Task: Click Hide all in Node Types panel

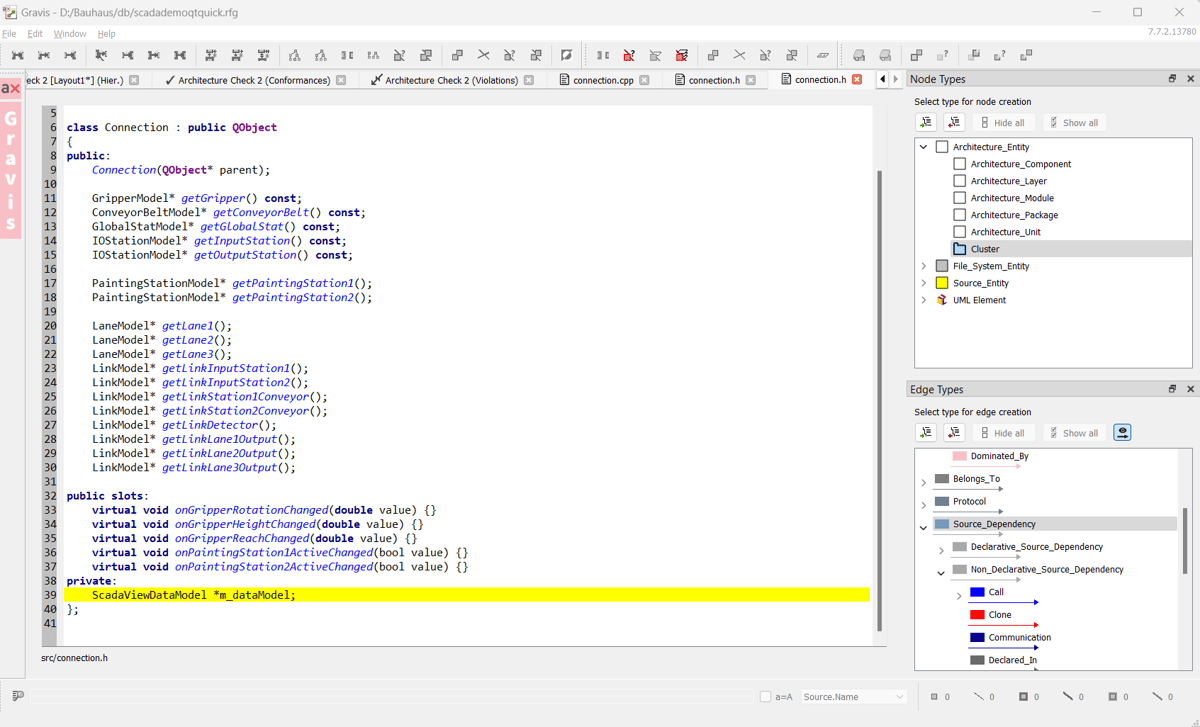Action: pos(1002,123)
